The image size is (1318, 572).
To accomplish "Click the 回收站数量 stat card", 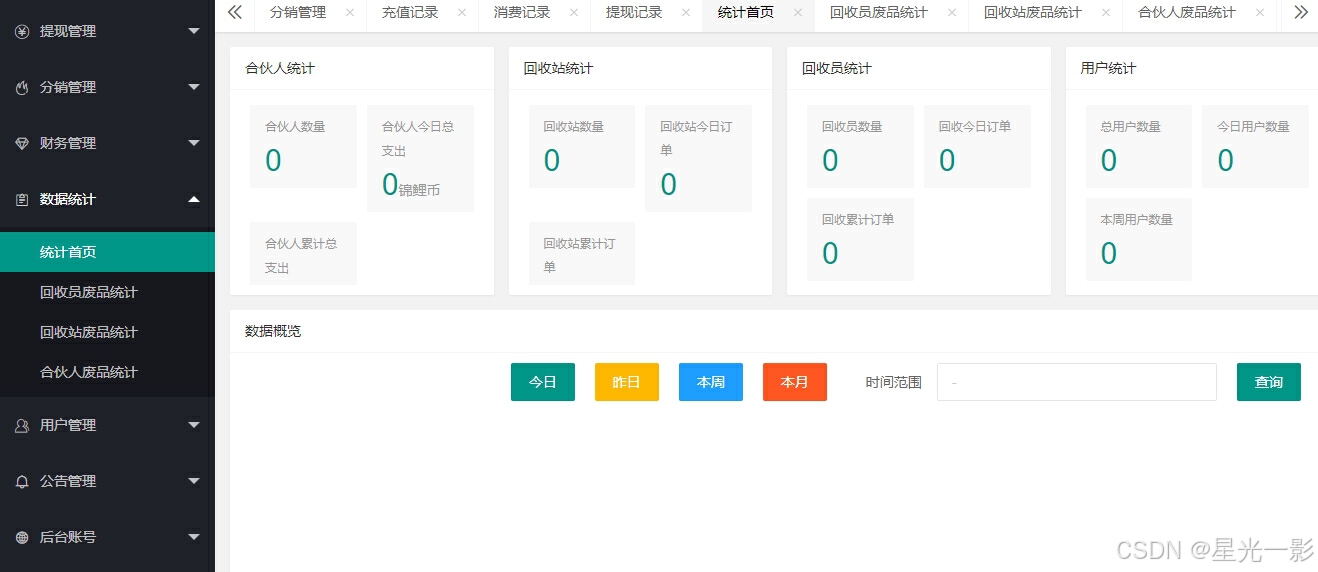I will (582, 146).
